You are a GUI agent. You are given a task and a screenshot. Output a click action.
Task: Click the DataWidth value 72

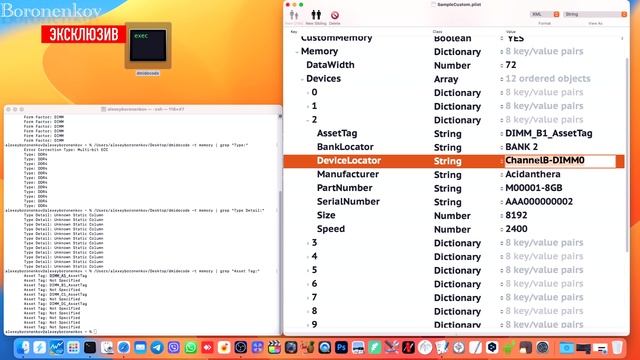511,65
